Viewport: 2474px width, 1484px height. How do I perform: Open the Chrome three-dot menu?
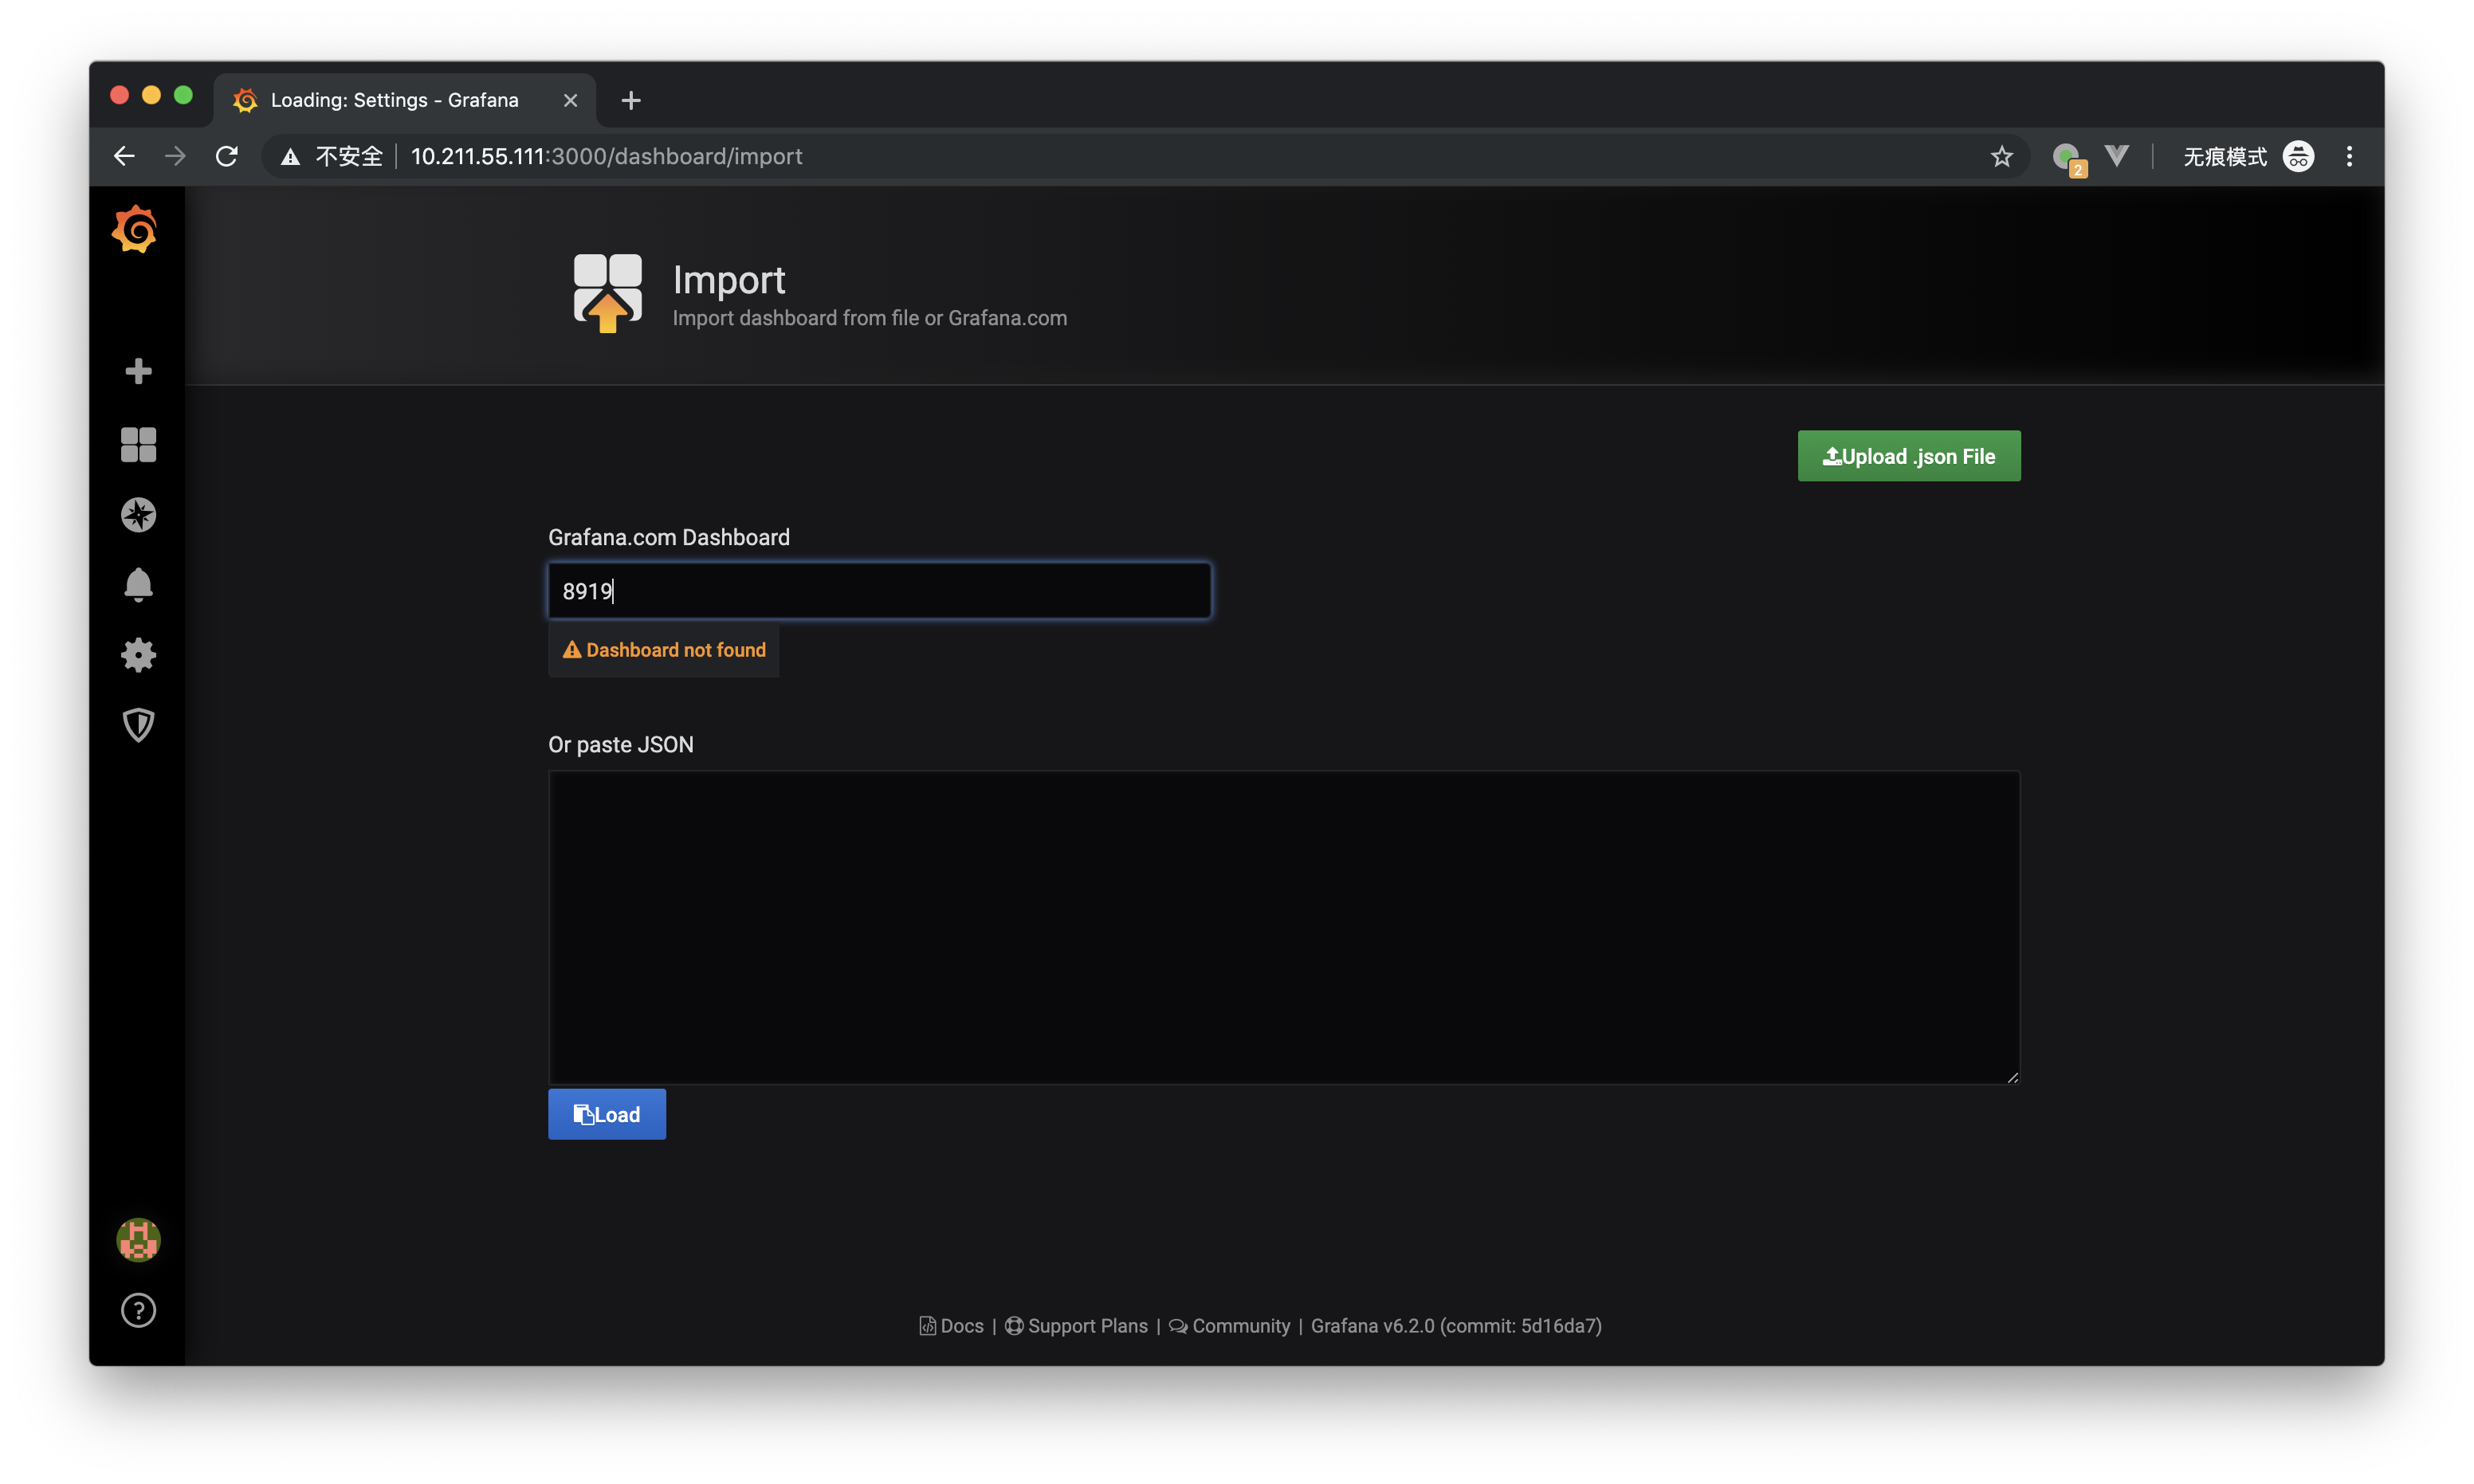tap(2349, 156)
